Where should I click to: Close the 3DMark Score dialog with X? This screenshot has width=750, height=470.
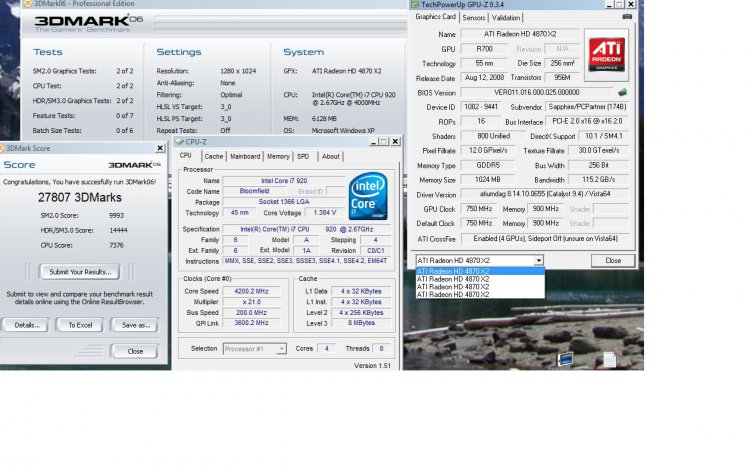point(160,148)
